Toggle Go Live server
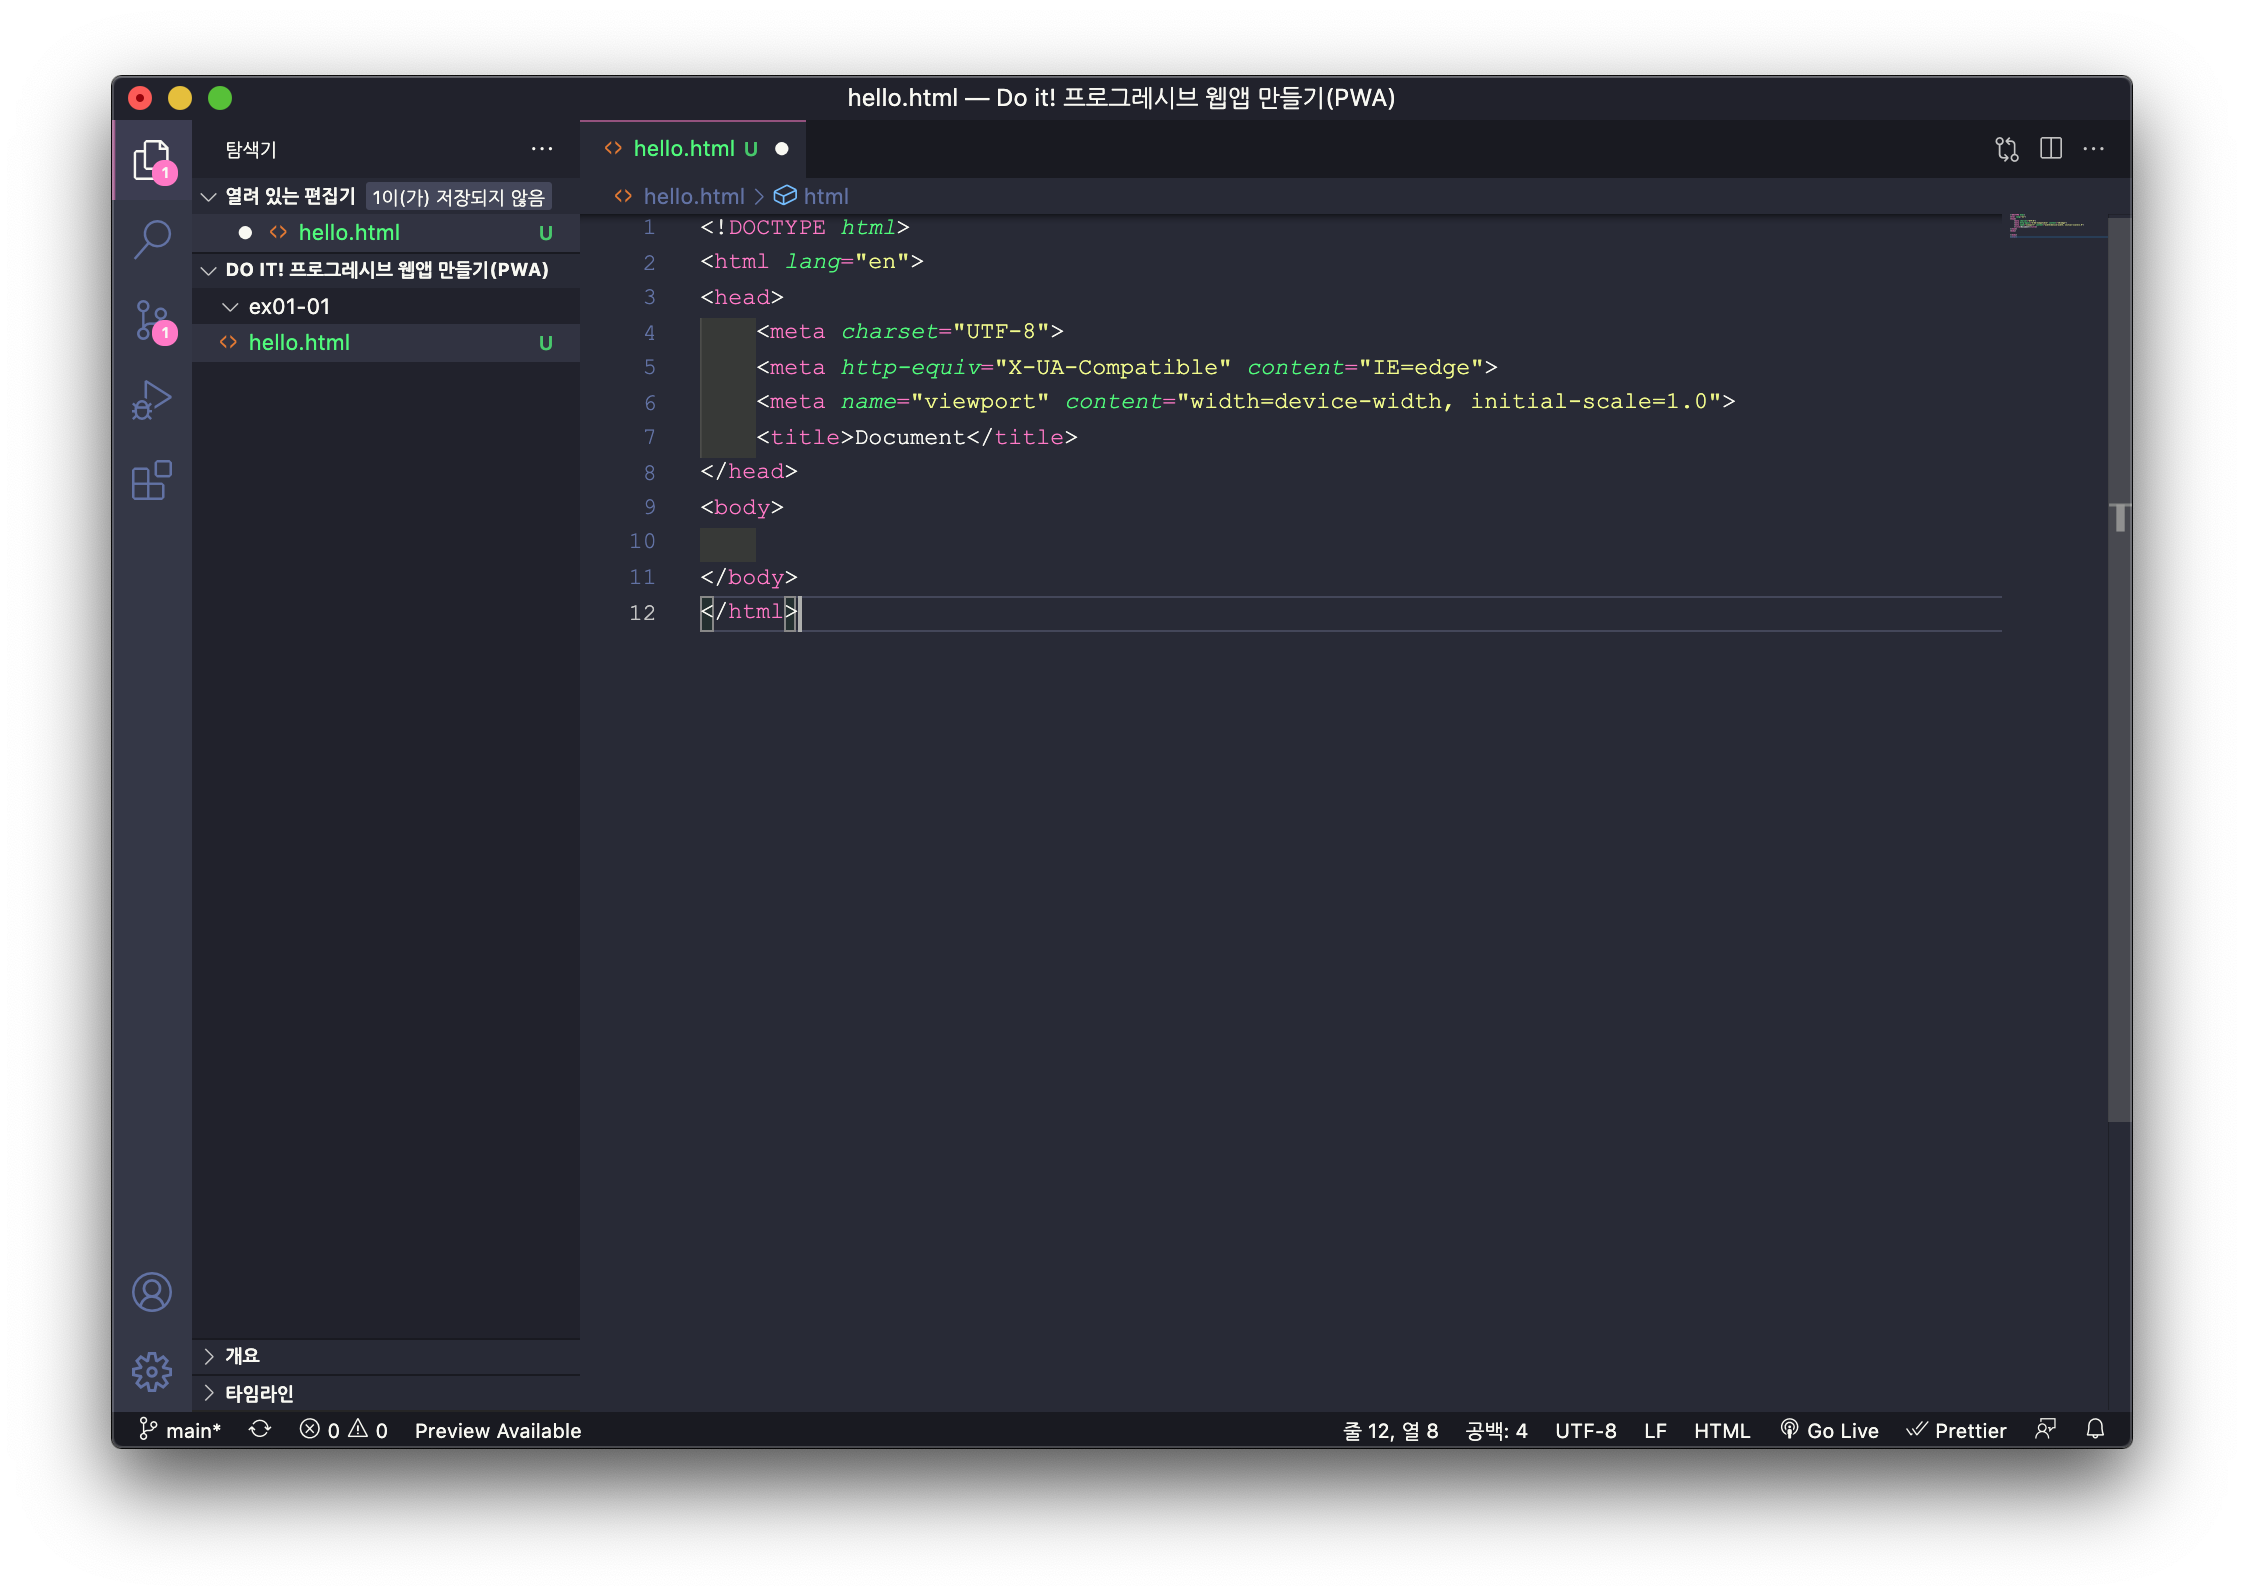The width and height of the screenshot is (2244, 1596). 1830,1430
